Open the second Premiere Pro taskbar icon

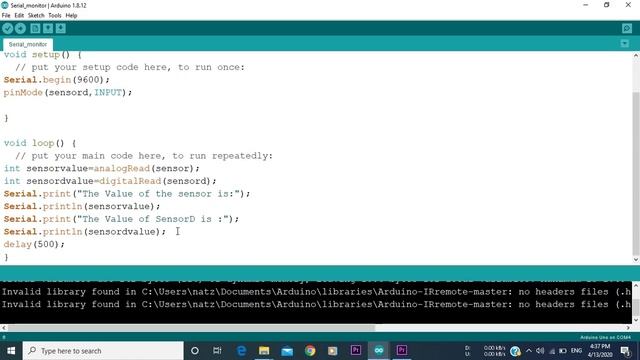pyautogui.click(x=402, y=351)
